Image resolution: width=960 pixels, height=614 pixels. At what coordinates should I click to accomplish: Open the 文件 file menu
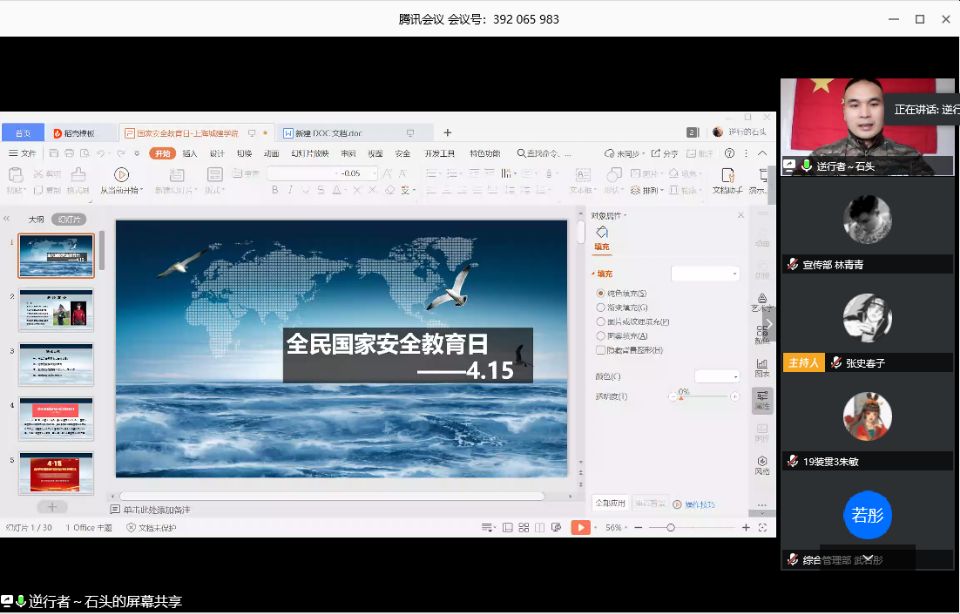click(23, 153)
